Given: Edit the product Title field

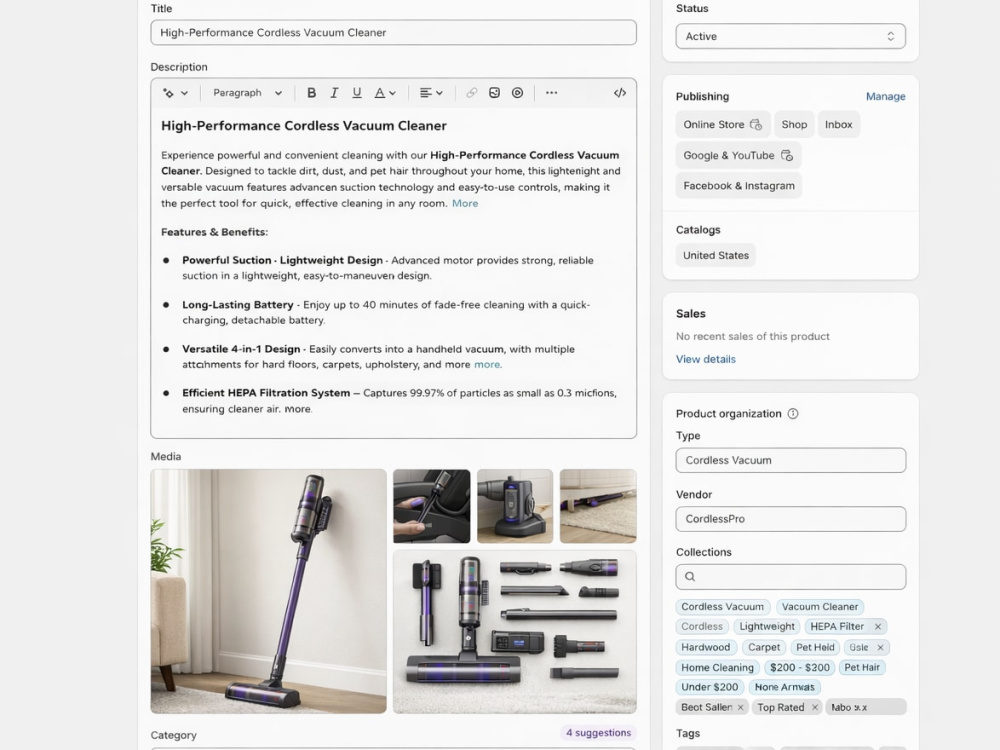Looking at the screenshot, I should [393, 33].
